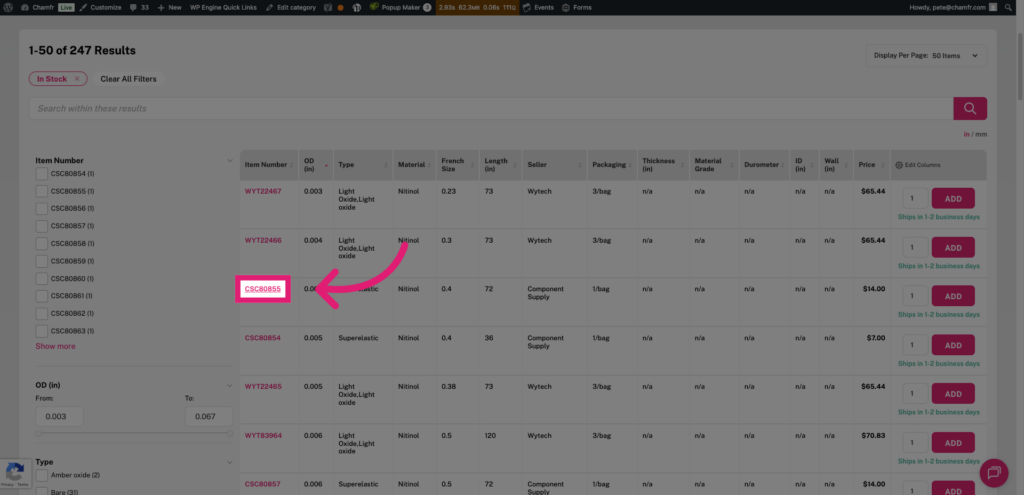Focus the Search within these results field
1024x495 pixels.
(x=491, y=108)
